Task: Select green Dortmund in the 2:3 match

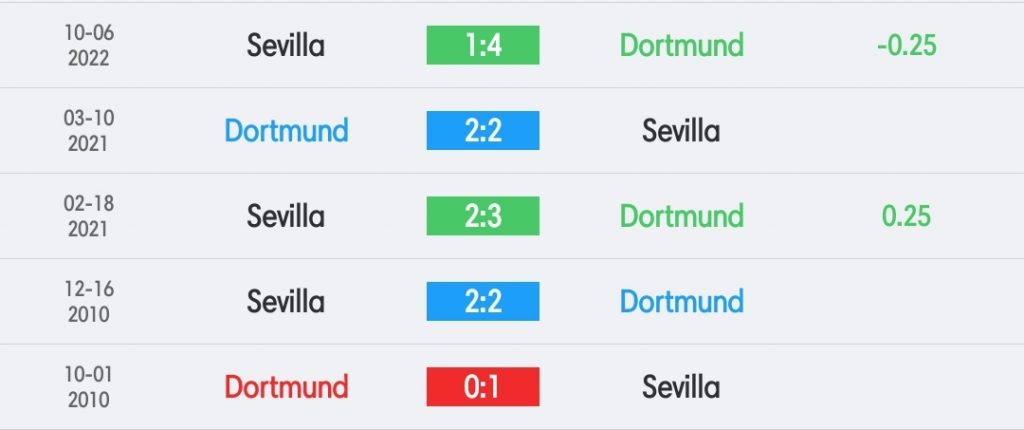Action: point(681,216)
